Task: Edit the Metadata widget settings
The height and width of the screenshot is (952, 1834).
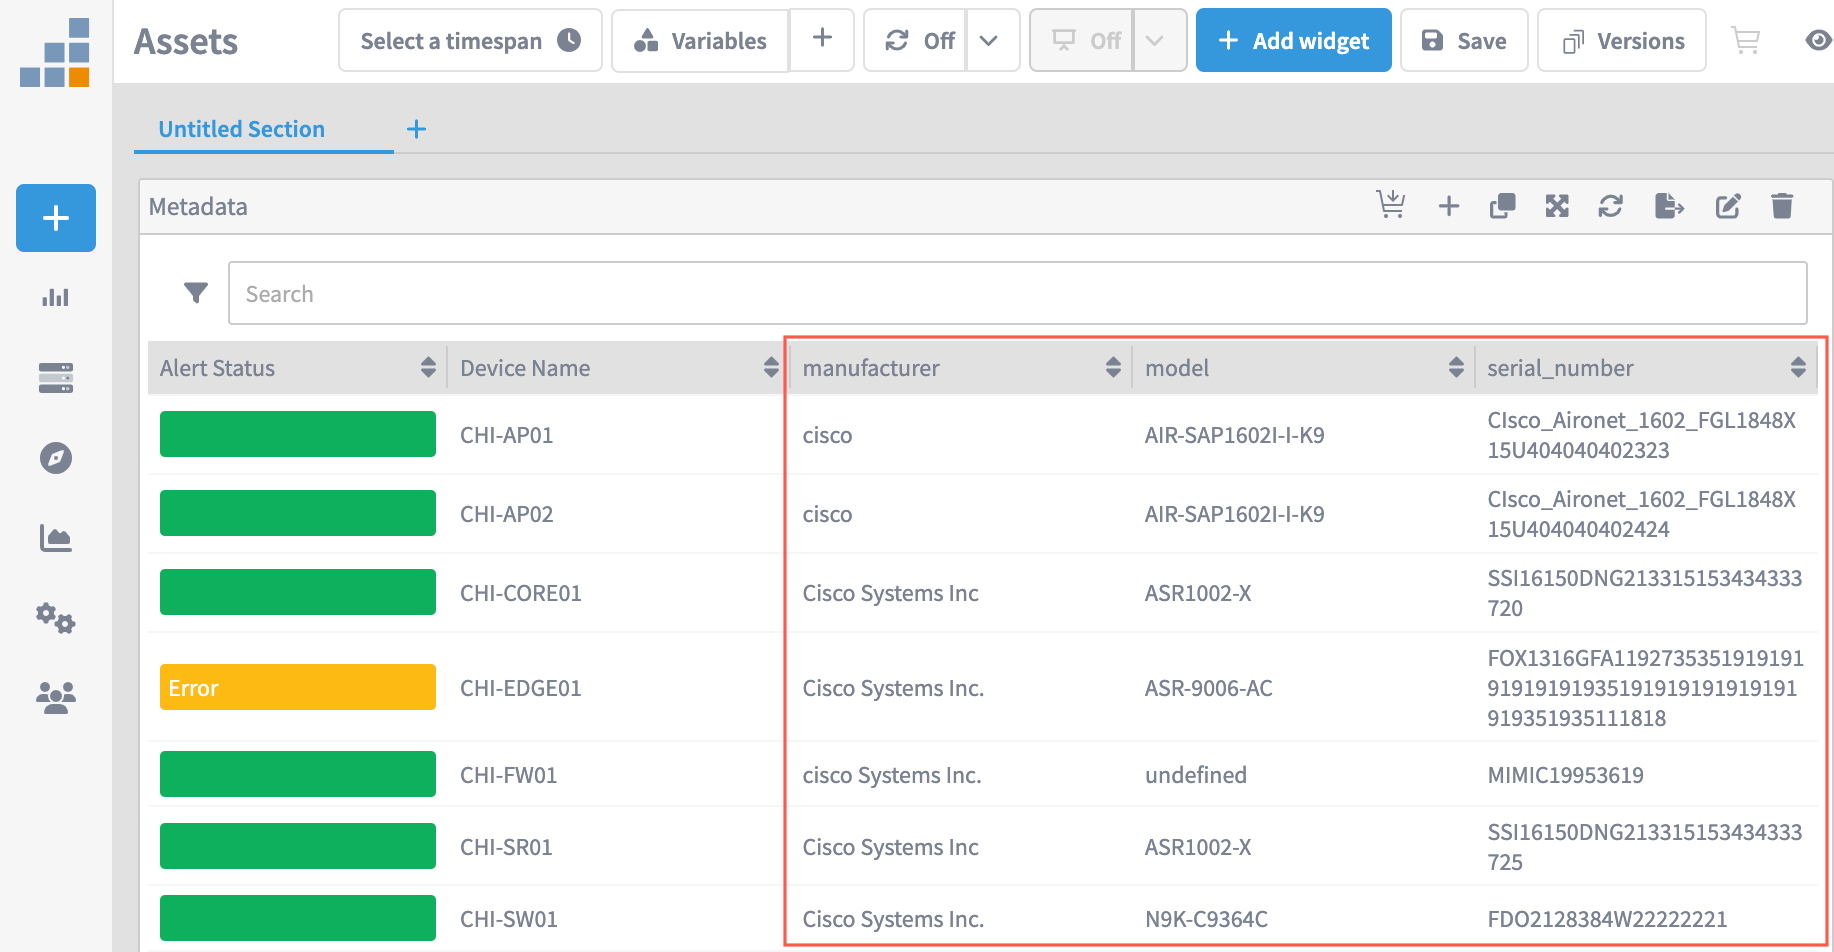Action: (x=1728, y=206)
